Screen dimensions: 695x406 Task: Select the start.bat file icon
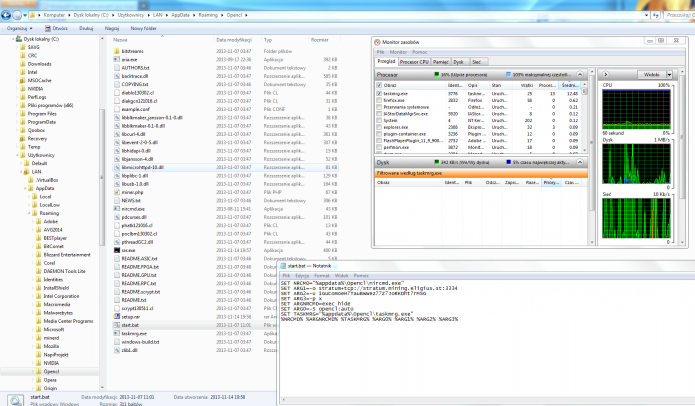pos(117,325)
